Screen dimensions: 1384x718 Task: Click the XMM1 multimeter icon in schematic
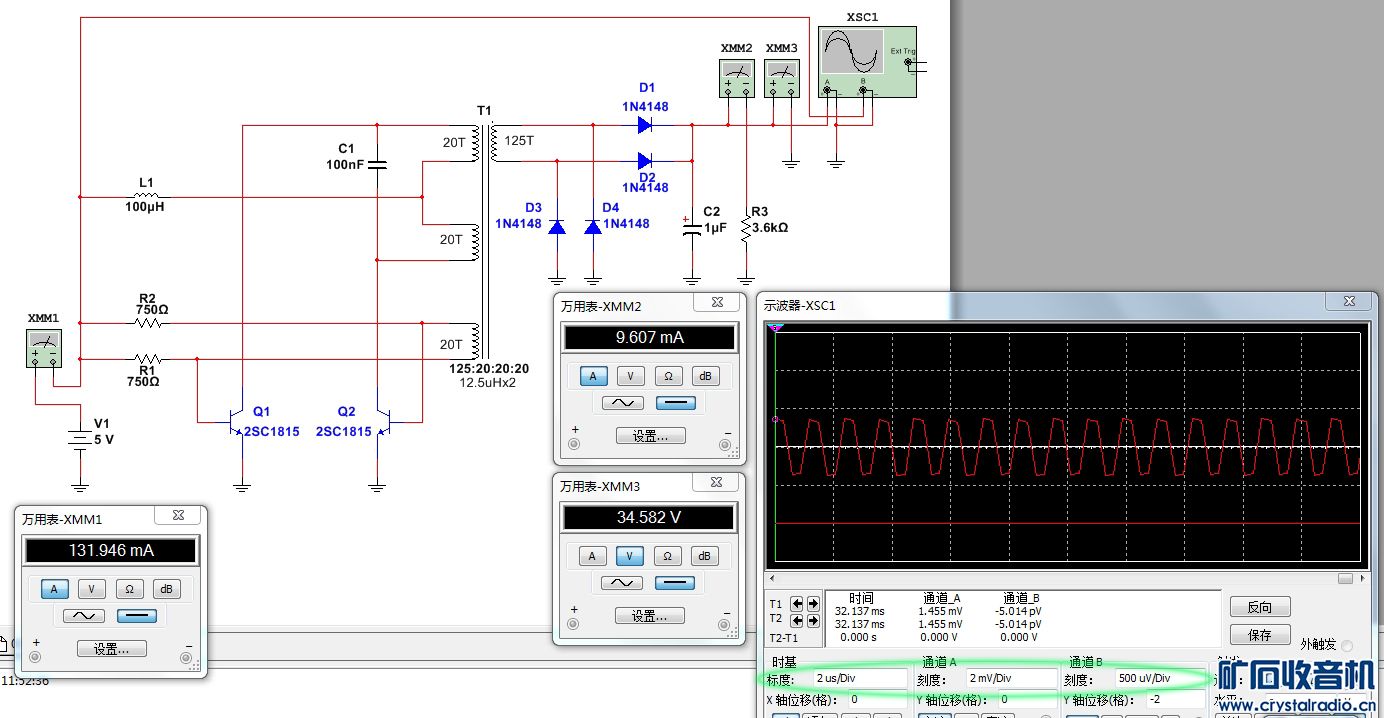coord(43,349)
